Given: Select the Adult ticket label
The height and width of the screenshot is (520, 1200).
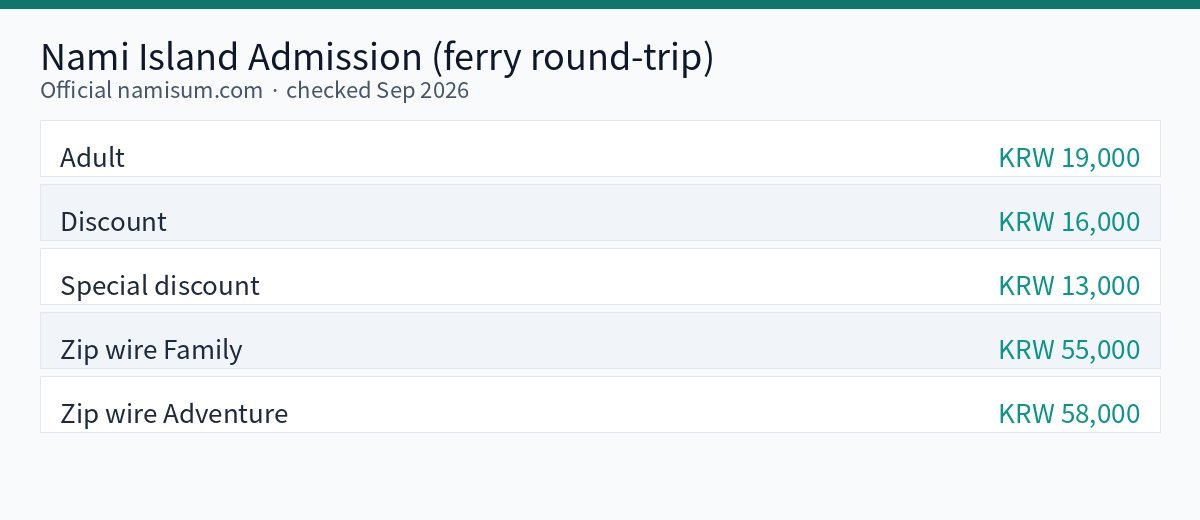Looking at the screenshot, I should click(x=92, y=158).
